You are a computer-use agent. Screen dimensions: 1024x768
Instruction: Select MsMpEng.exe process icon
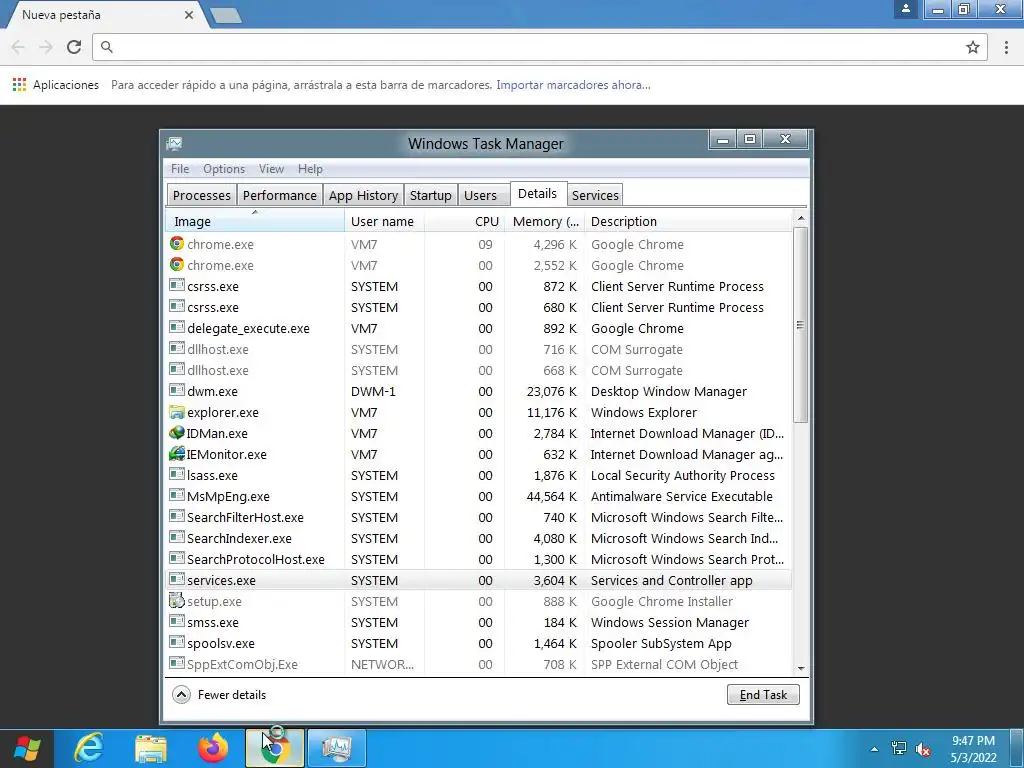click(176, 496)
